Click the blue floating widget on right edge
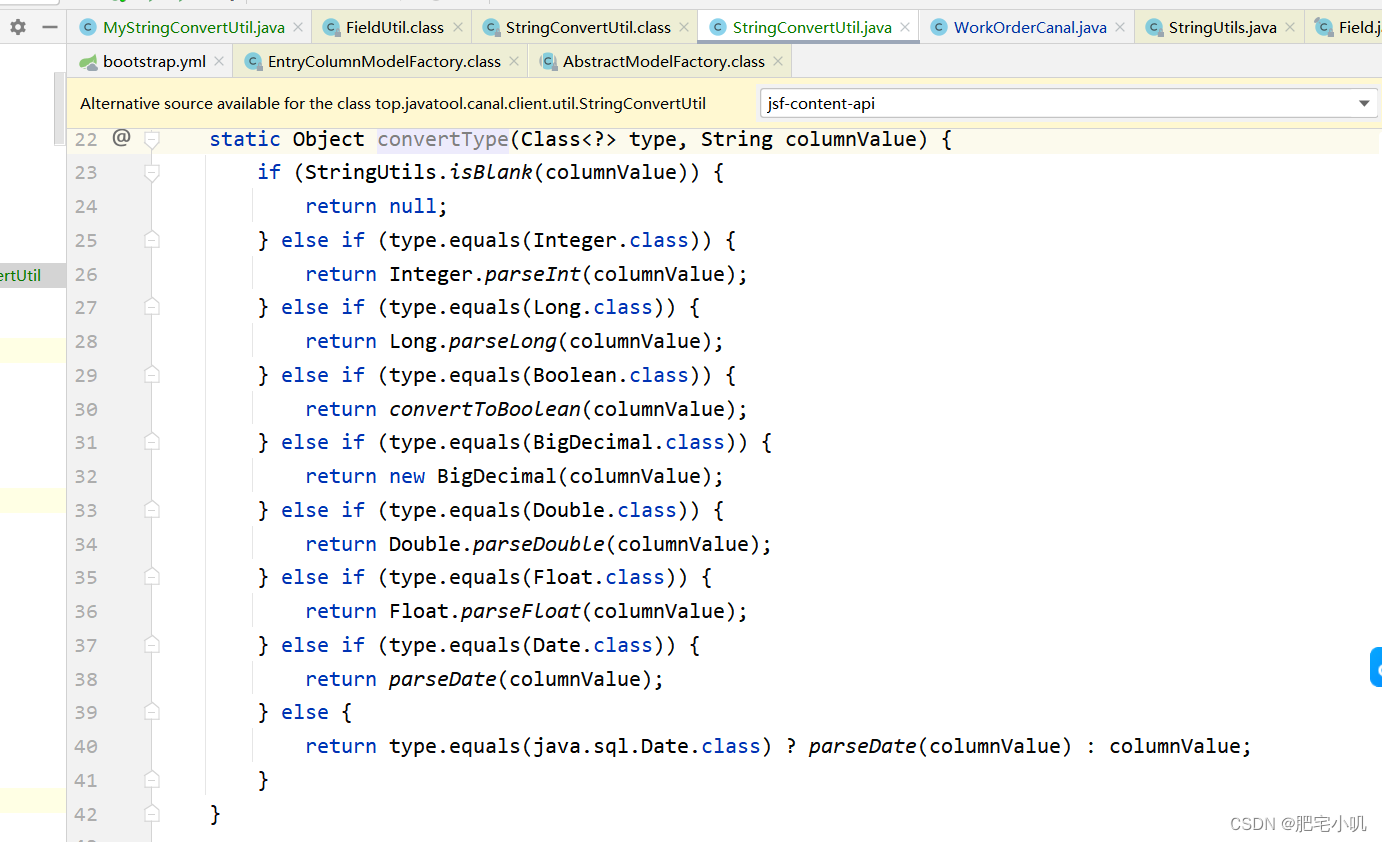Image resolution: width=1382 pixels, height=842 pixels. pyautogui.click(x=1375, y=667)
